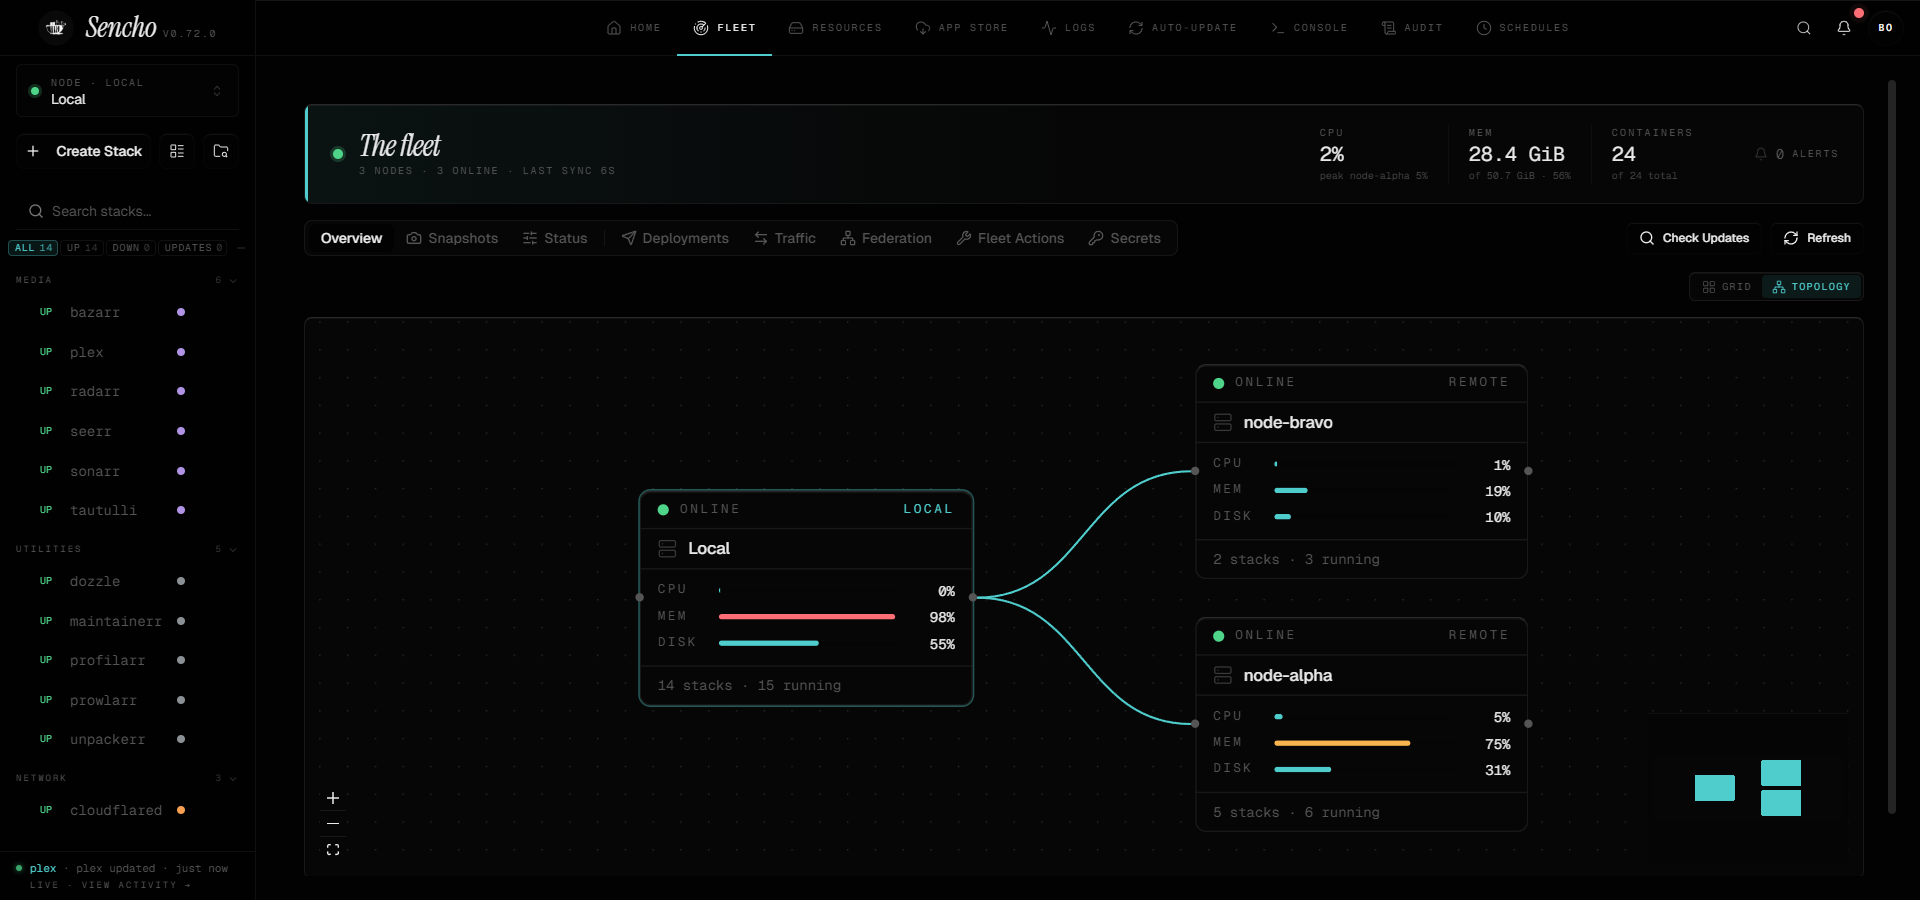Viewport: 1920px width, 900px height.
Task: Open the Console
Action: point(1309,28)
